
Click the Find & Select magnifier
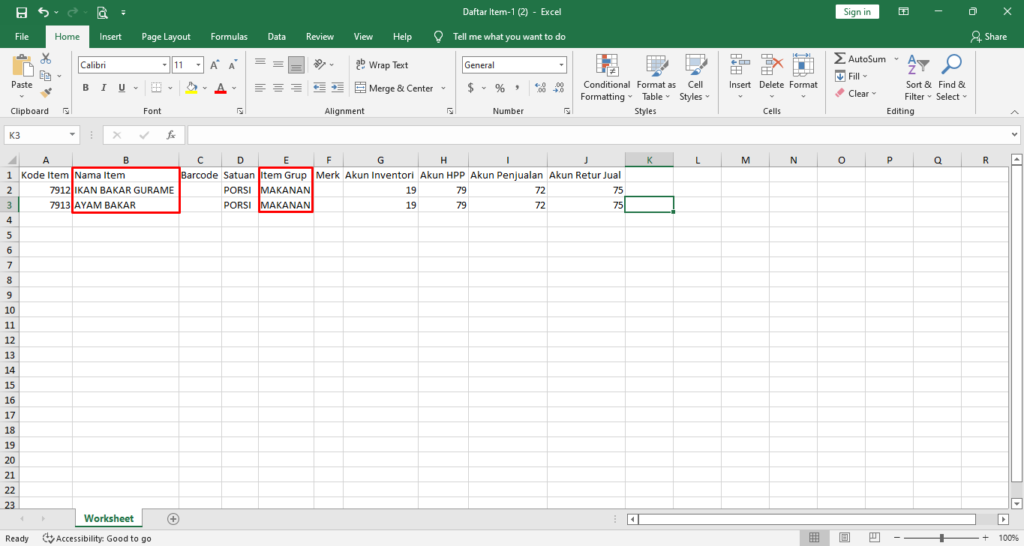tap(951, 77)
